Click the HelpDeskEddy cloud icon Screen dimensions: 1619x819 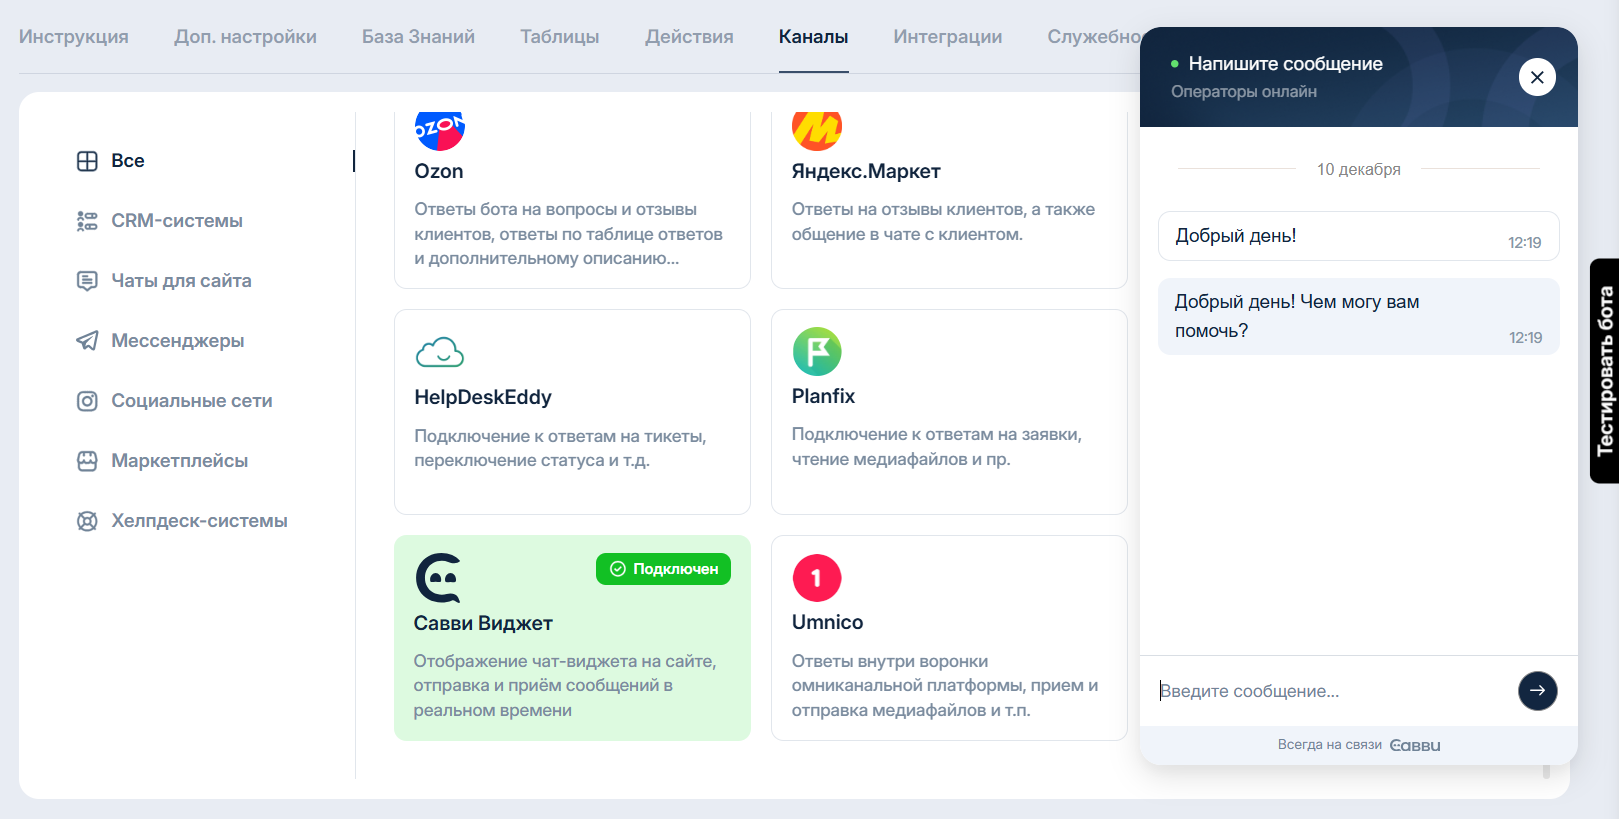tap(439, 352)
